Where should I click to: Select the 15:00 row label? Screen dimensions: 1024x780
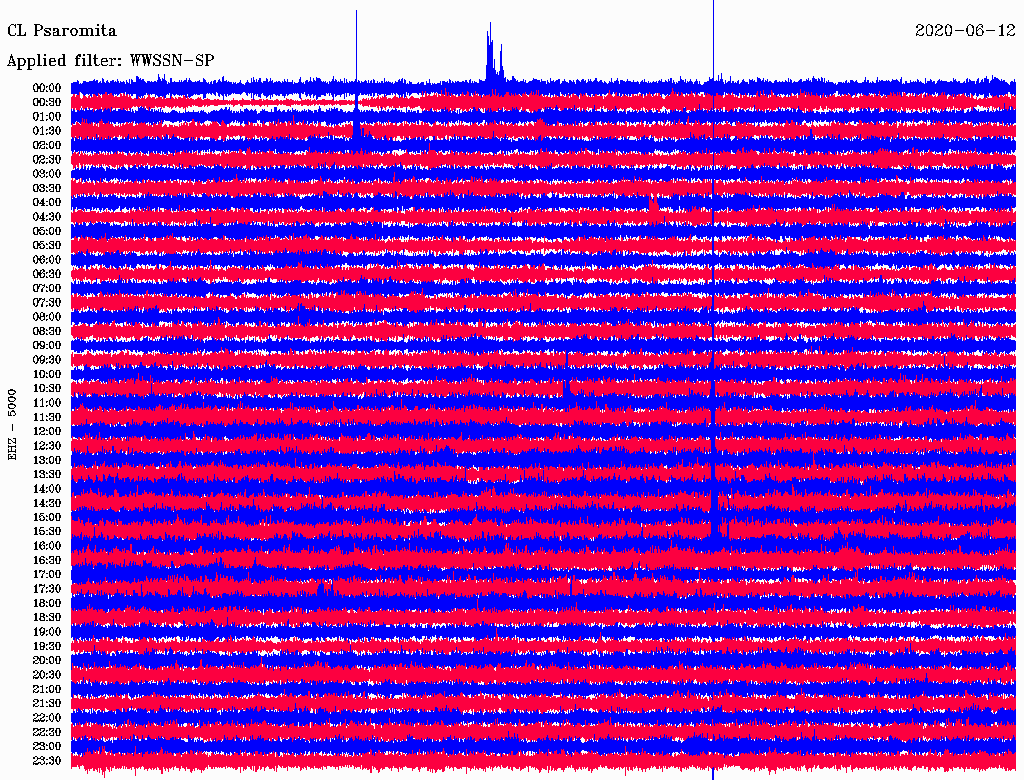(47, 517)
